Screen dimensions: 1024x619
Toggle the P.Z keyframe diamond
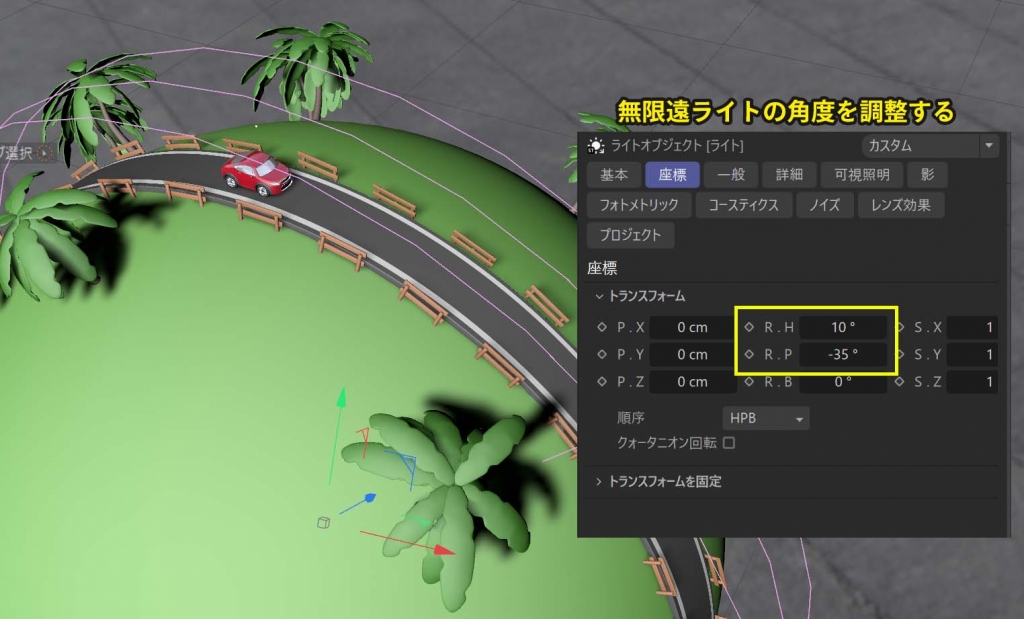click(x=602, y=382)
